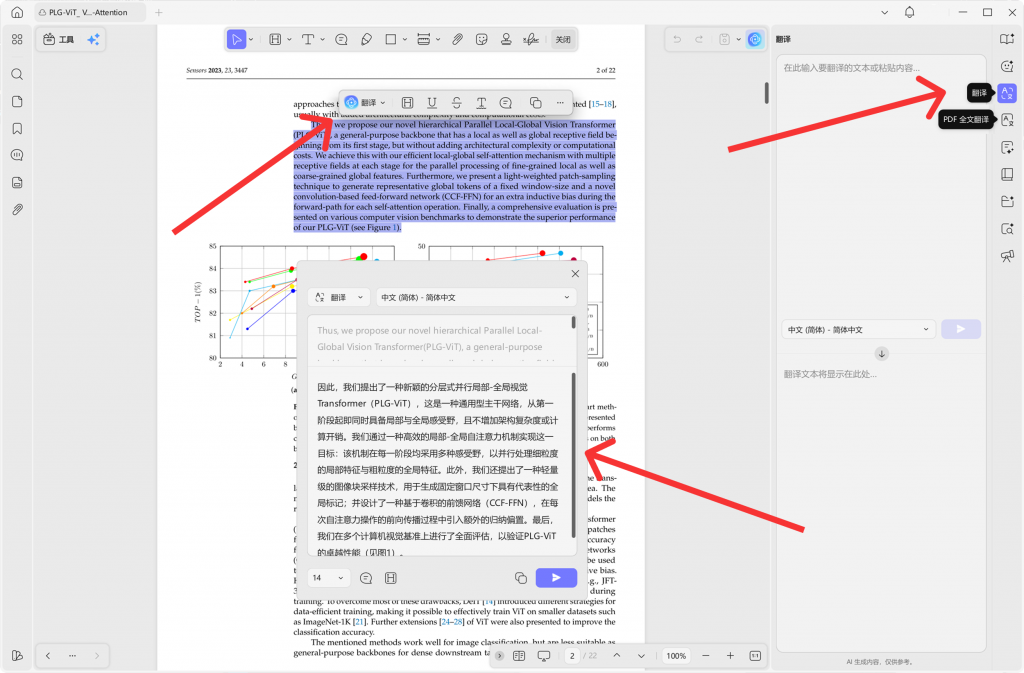Click the send translate button in right panel
1024x673 pixels.
[x=961, y=330]
